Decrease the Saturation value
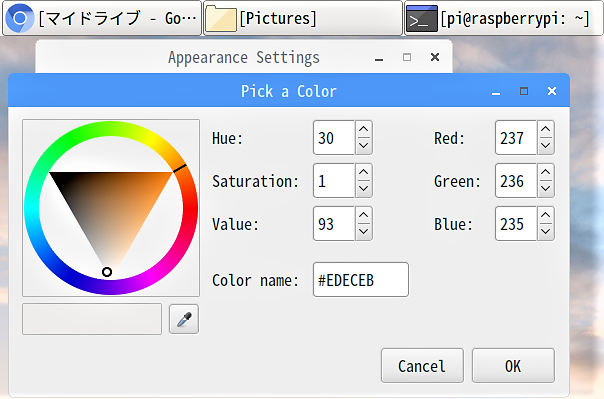Viewport: 604px width, 399px height. 364,189
